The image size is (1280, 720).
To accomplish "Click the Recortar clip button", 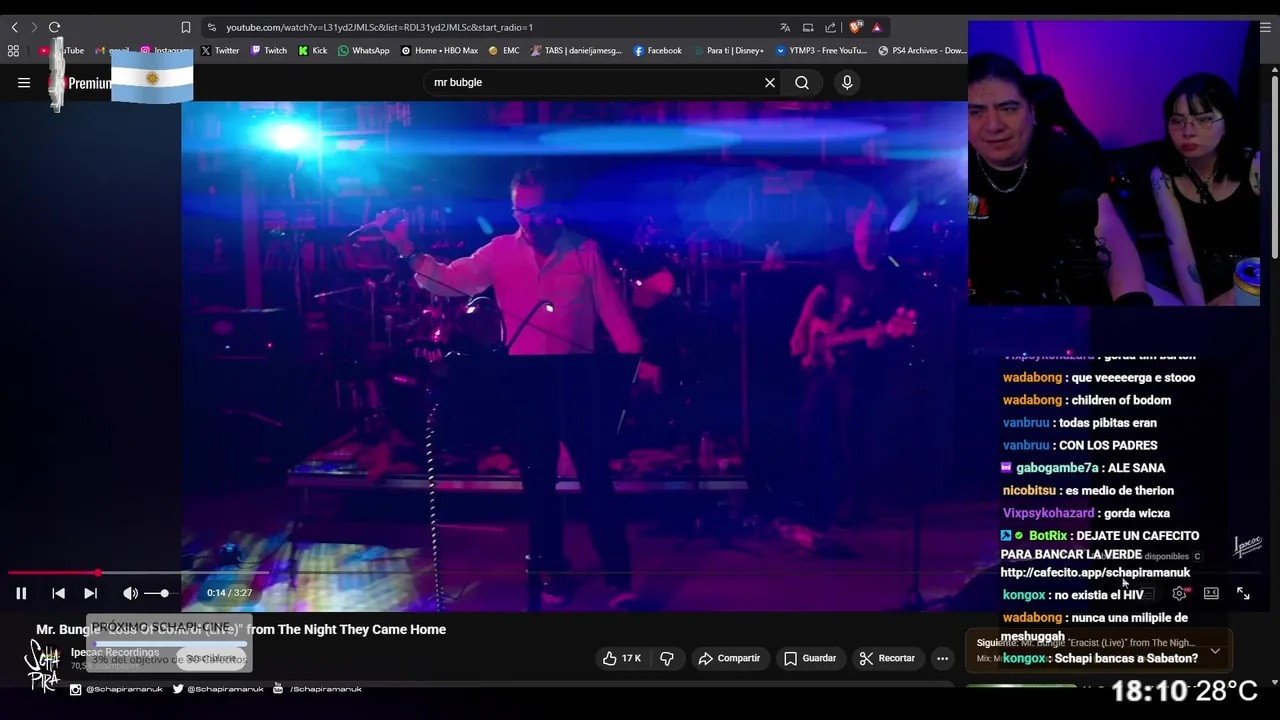I will (887, 658).
